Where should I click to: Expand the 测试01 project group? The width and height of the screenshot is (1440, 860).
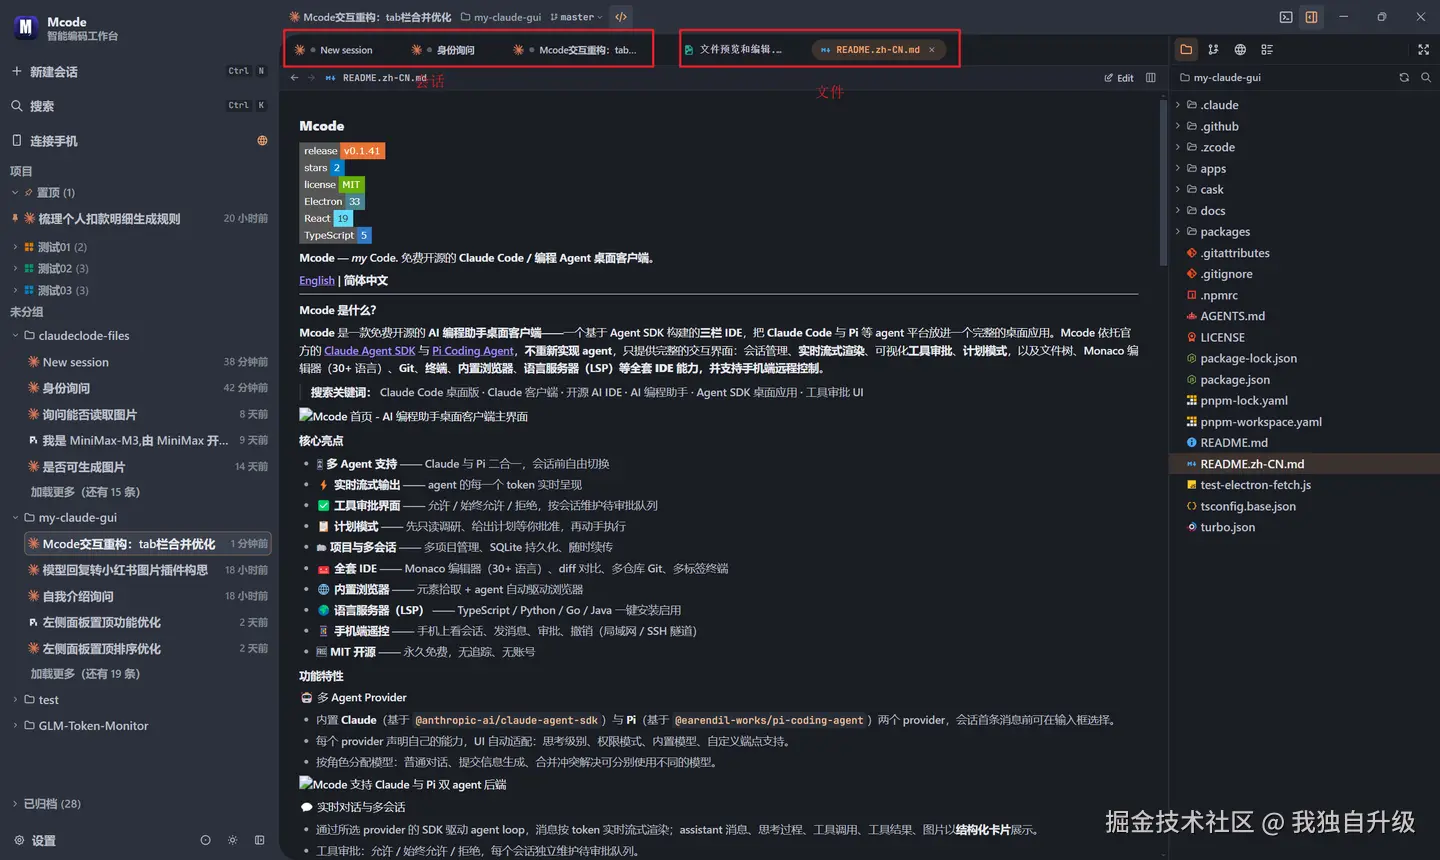click(15, 246)
